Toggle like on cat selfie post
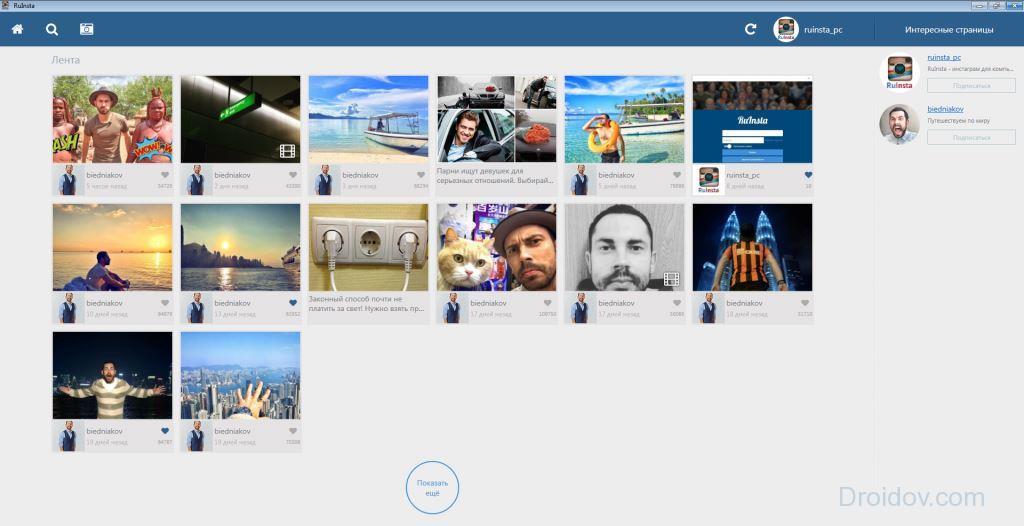1024x526 pixels. [548, 303]
